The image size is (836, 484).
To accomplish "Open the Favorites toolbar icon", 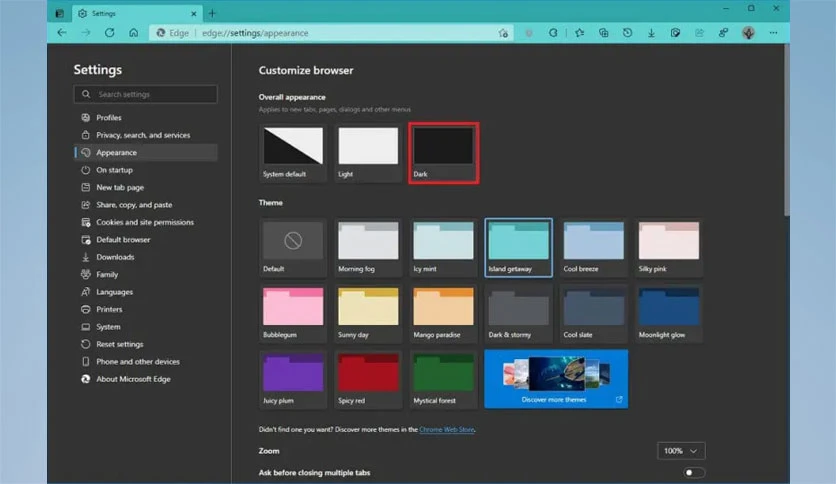I will click(580, 33).
